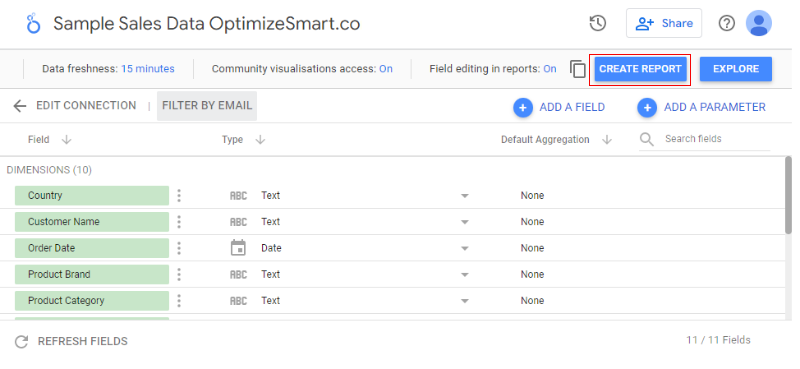Click the vertical scrollbar of field list

coord(788,195)
